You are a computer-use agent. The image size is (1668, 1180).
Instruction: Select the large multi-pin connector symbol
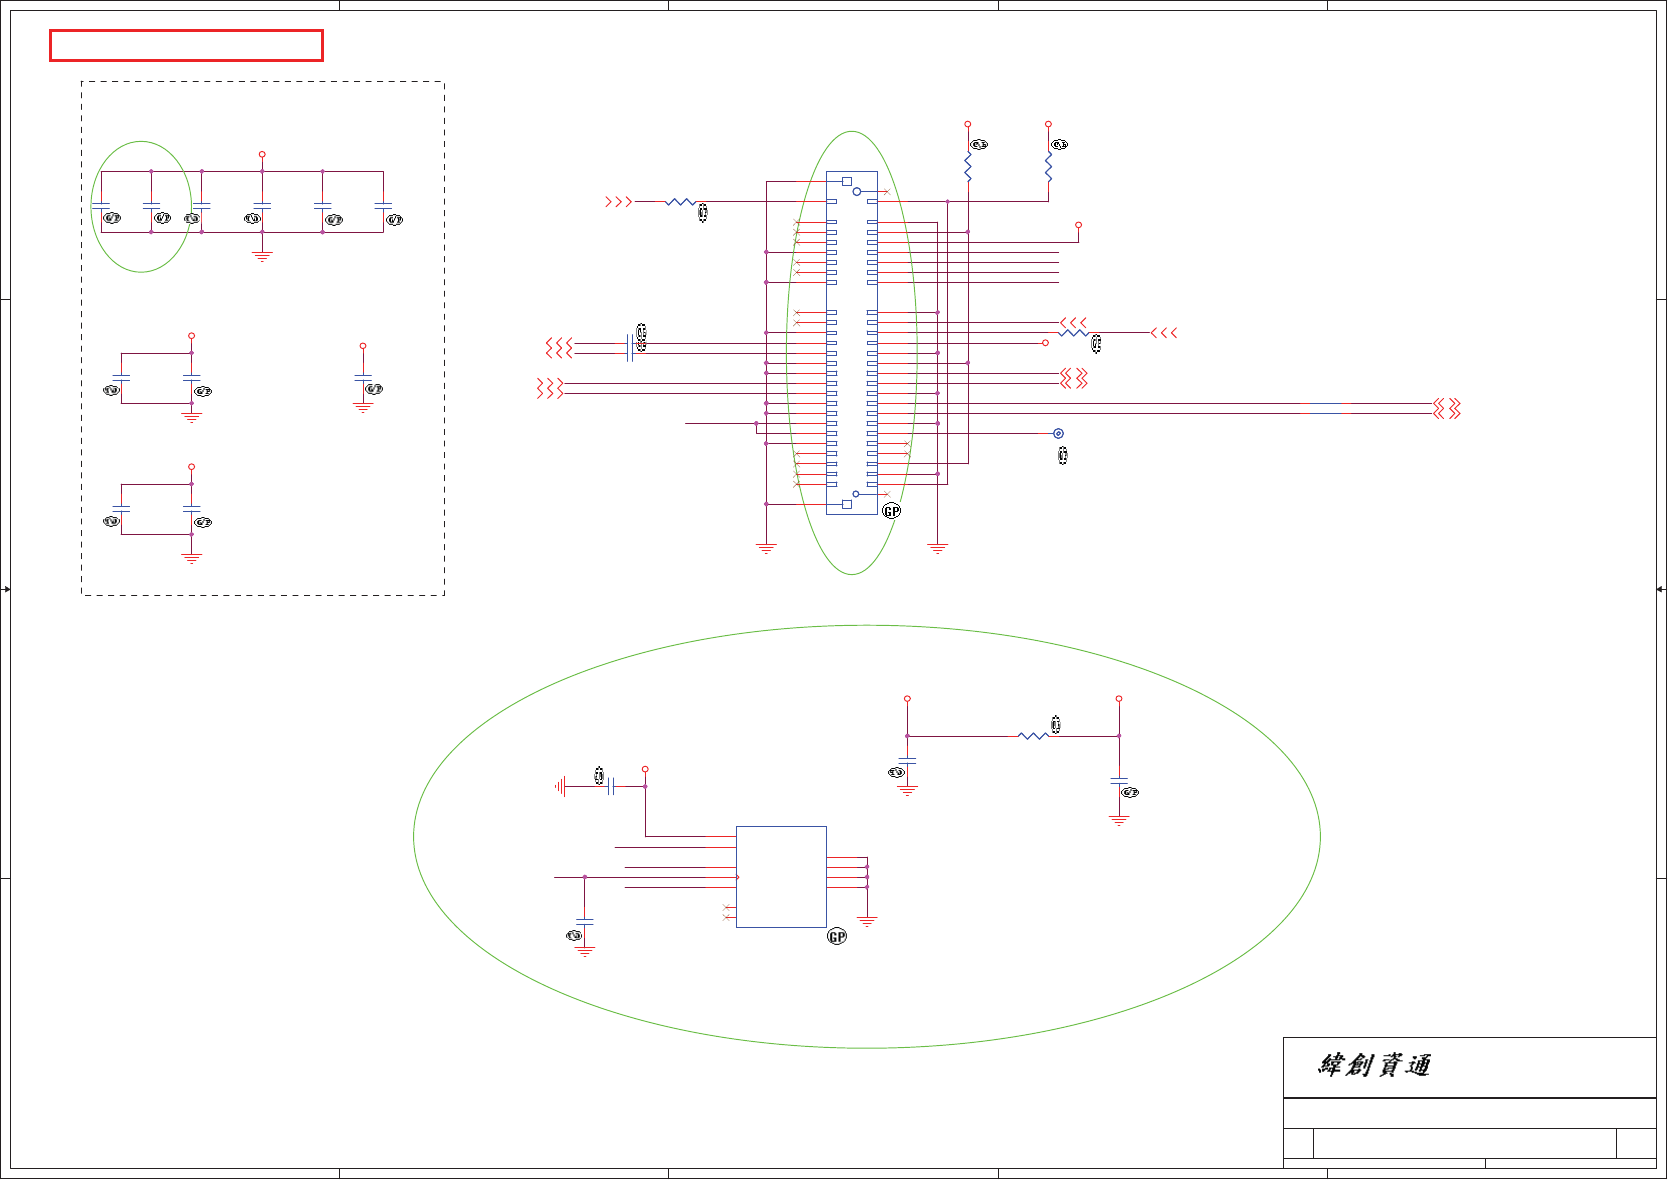coord(852,343)
